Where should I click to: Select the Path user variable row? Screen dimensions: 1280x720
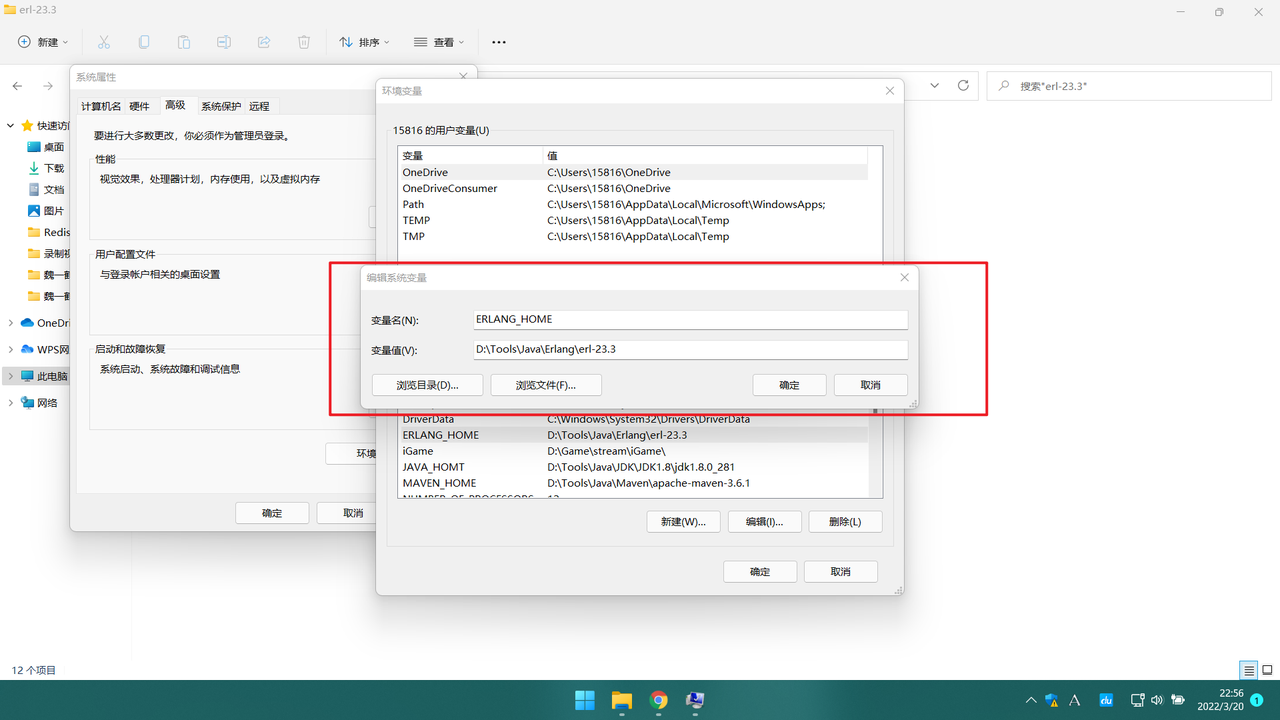coord(633,204)
